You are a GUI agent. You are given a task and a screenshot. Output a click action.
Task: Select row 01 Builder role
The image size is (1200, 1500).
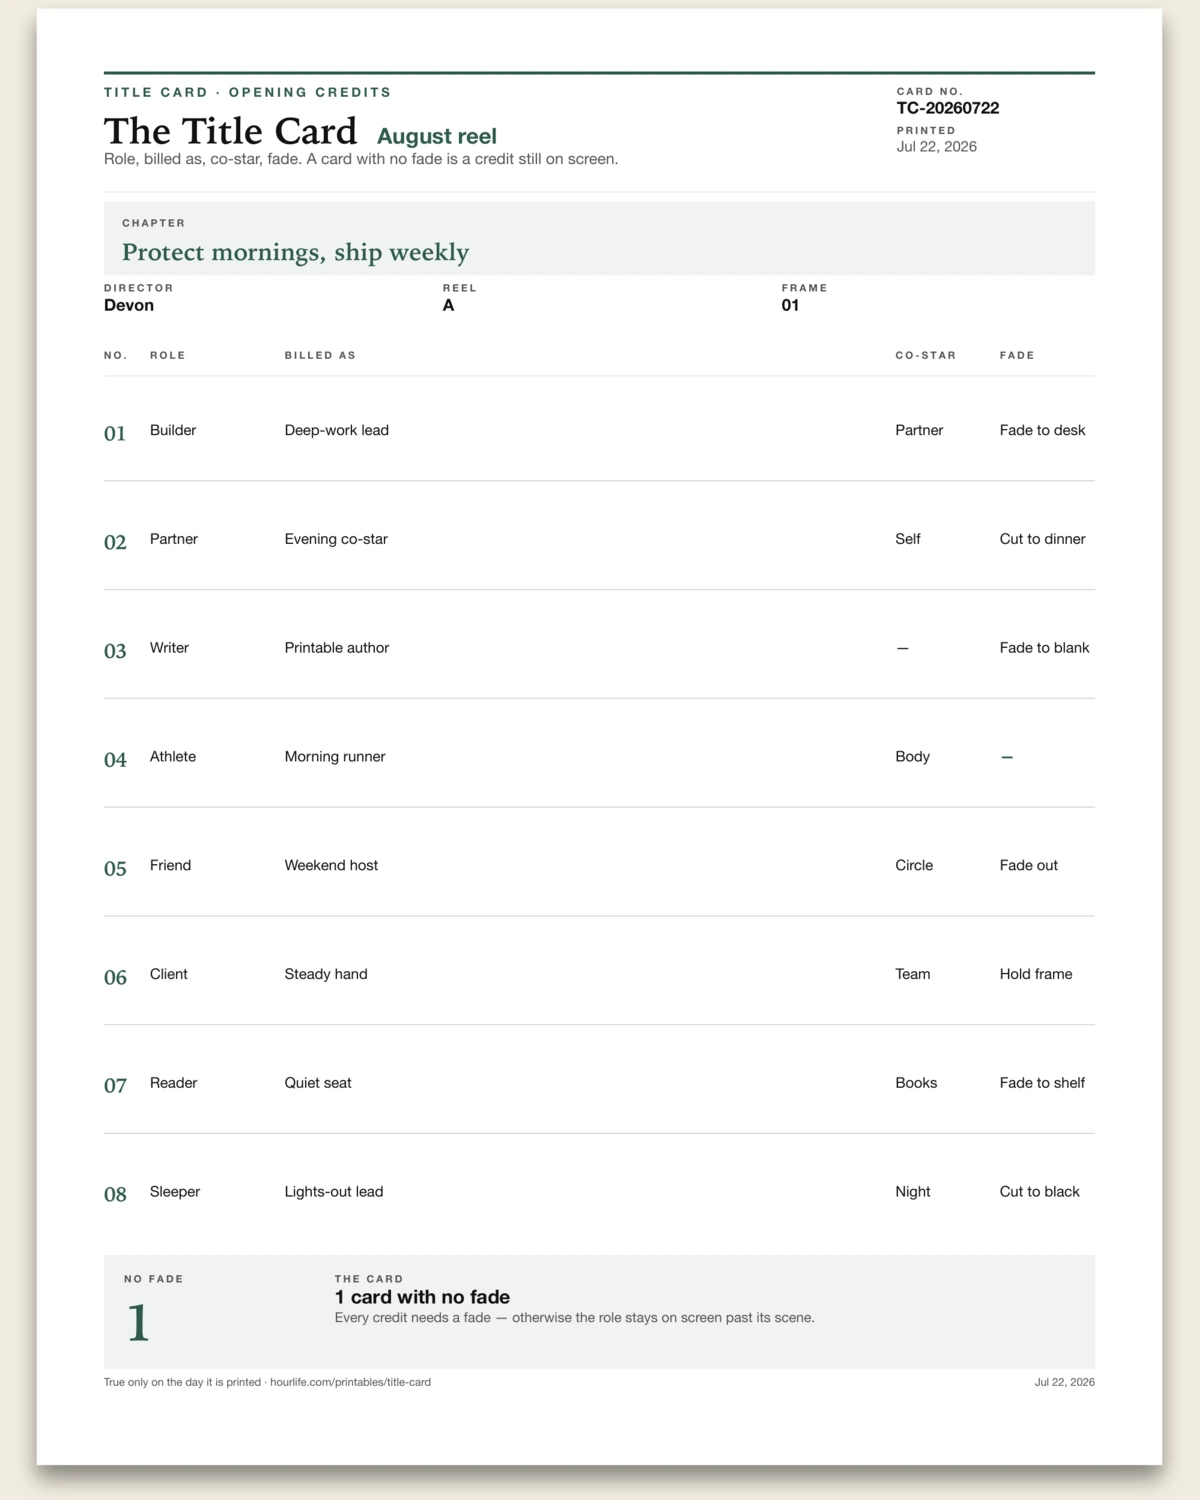[x=173, y=430]
